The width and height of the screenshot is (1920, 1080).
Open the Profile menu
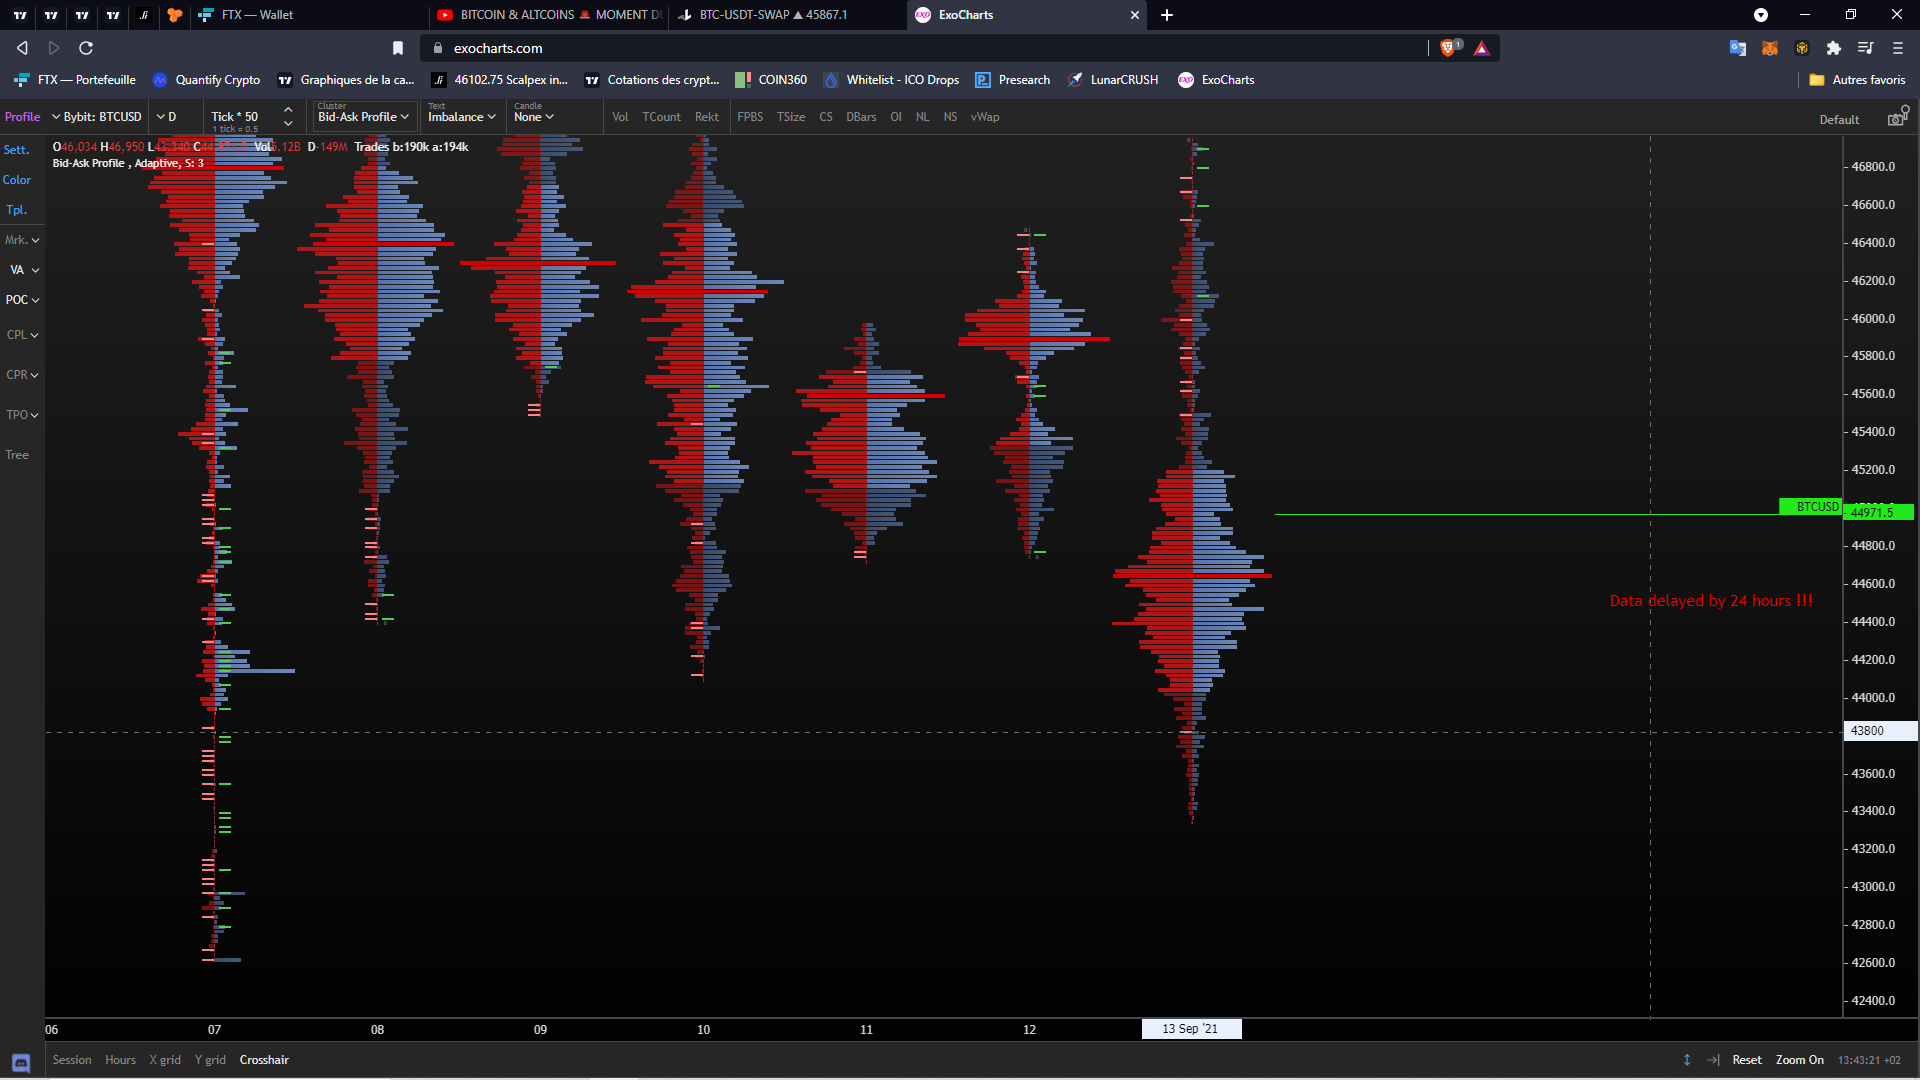coord(22,117)
